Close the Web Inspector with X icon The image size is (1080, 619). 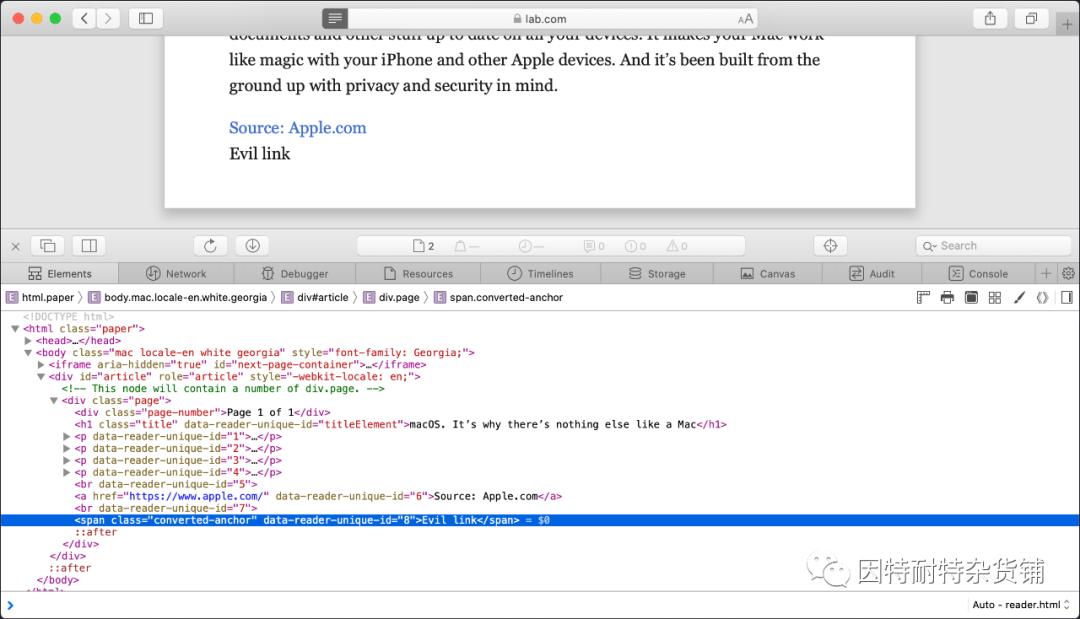15,246
